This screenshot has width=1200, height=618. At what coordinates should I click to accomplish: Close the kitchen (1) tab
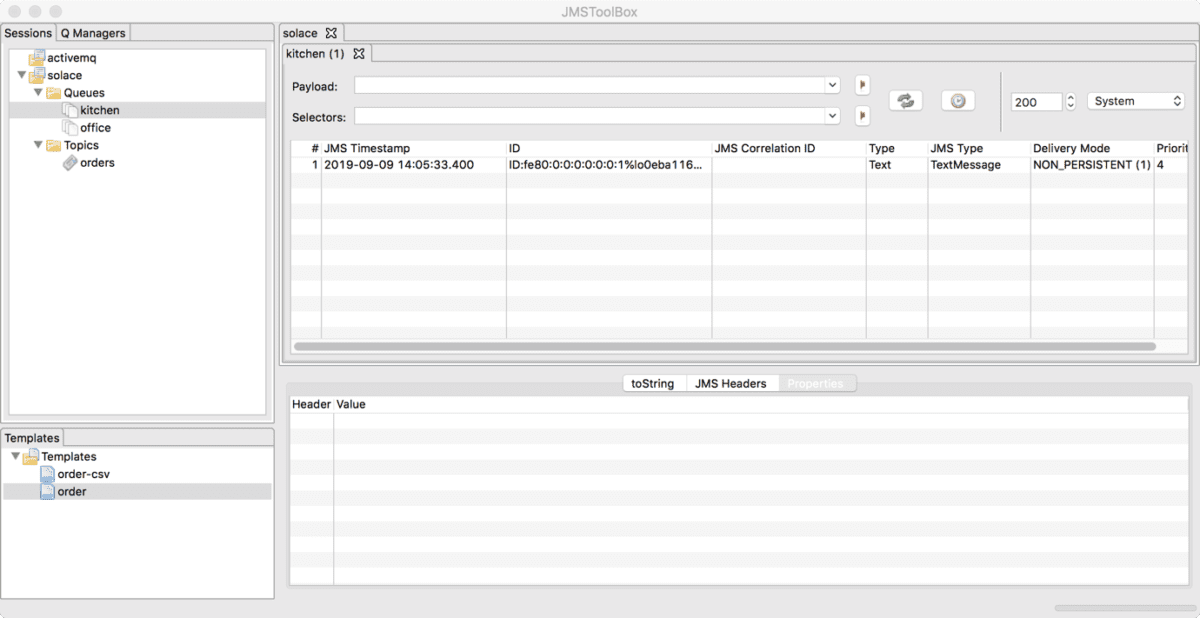coord(359,53)
